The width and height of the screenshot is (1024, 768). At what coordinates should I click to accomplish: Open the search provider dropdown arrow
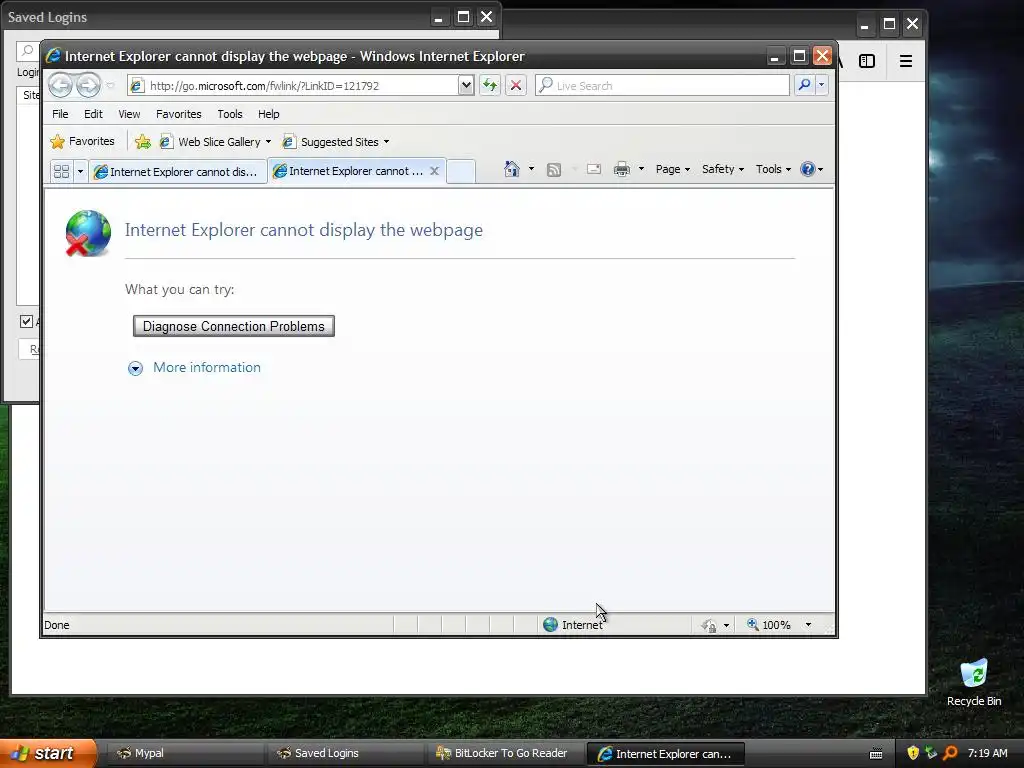[x=822, y=85]
